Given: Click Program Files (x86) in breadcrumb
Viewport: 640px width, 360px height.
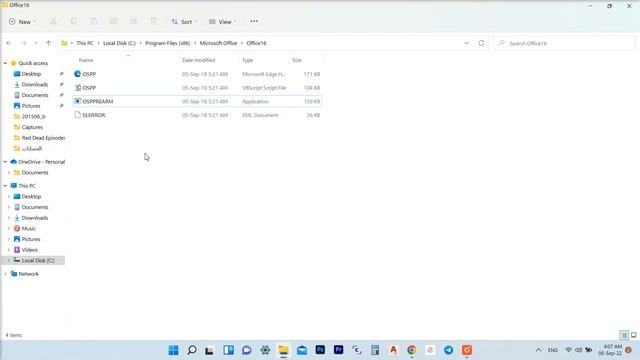Looking at the screenshot, I should (x=167, y=43).
